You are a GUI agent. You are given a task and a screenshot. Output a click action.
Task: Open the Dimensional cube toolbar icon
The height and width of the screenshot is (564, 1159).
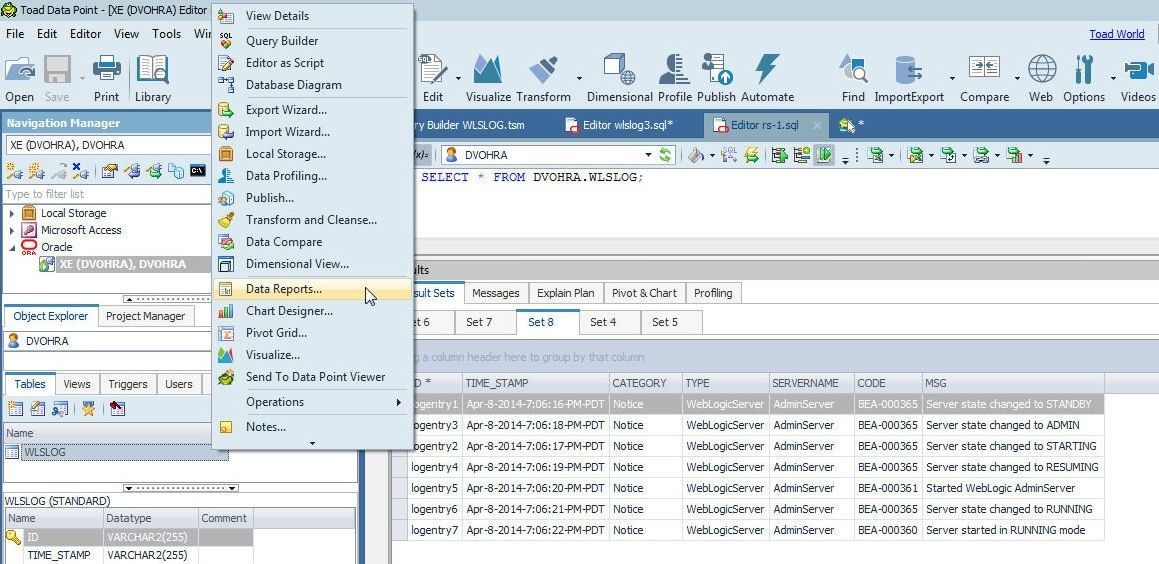619,70
